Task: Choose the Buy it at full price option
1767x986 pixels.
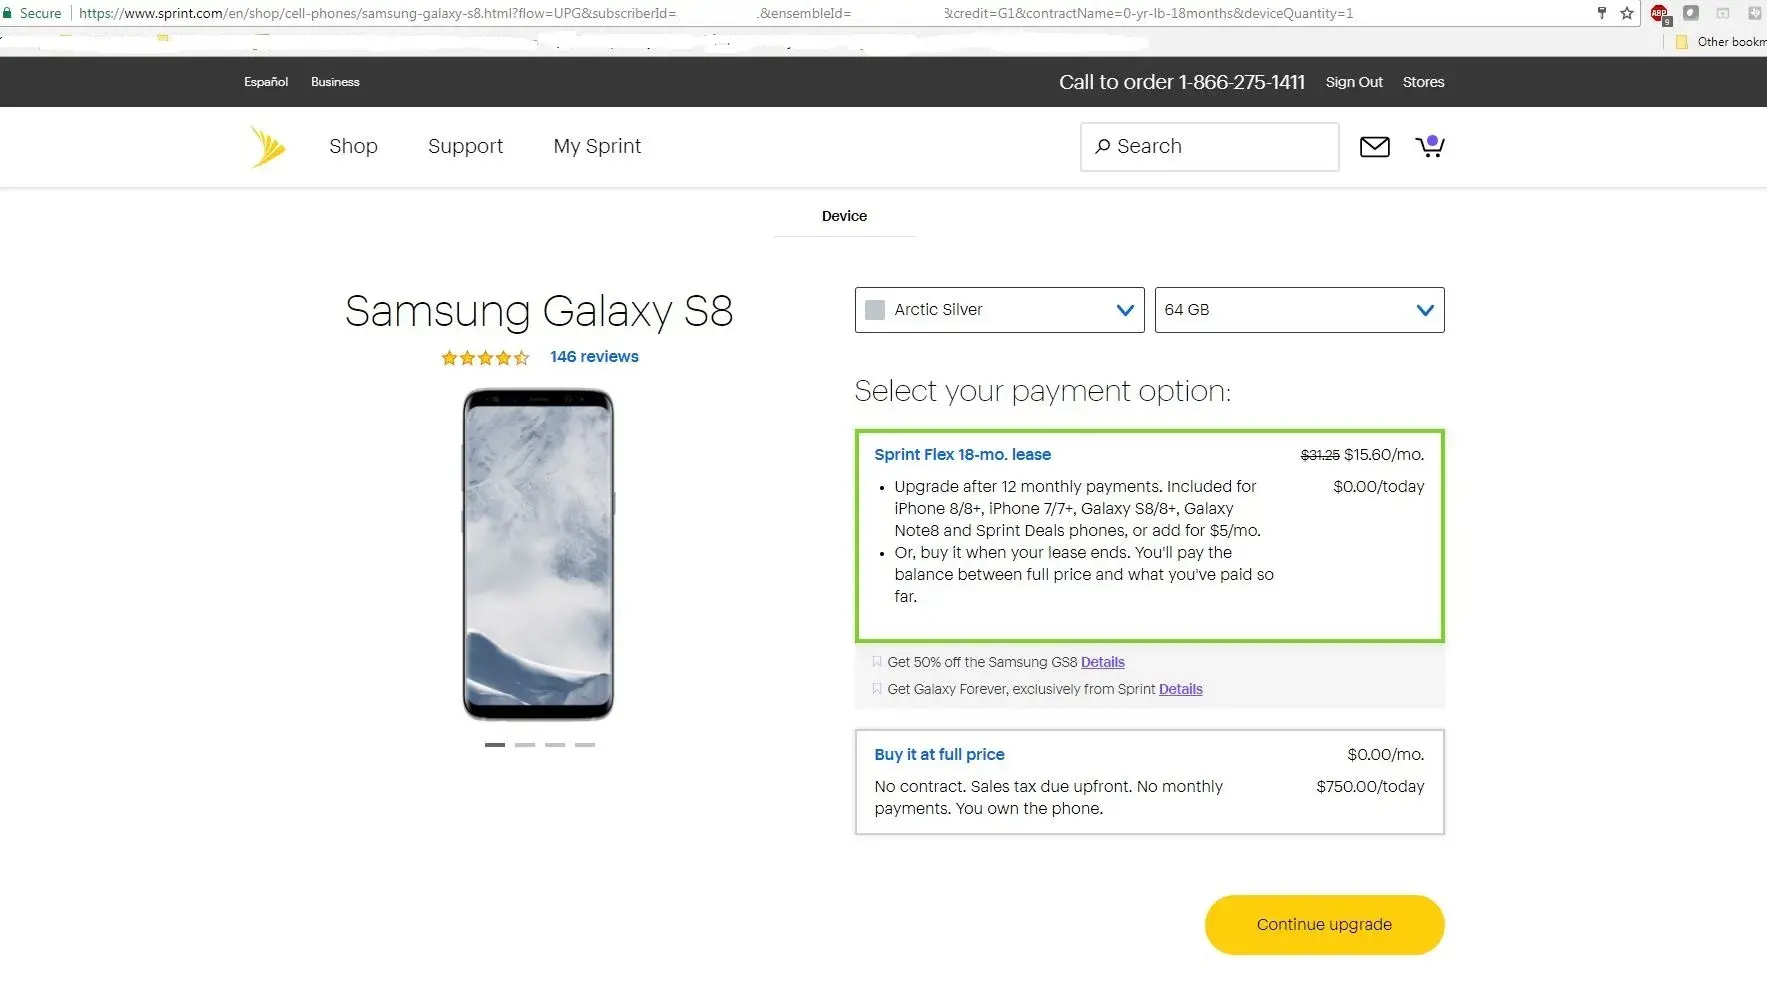Action: (939, 754)
